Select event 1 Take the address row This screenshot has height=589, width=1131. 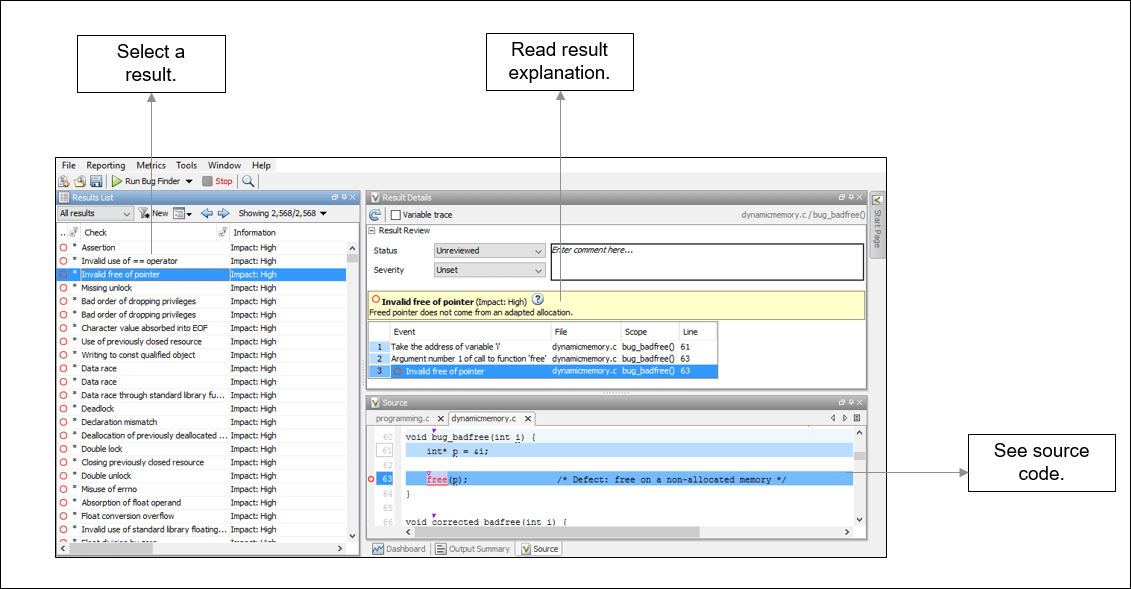coord(543,347)
